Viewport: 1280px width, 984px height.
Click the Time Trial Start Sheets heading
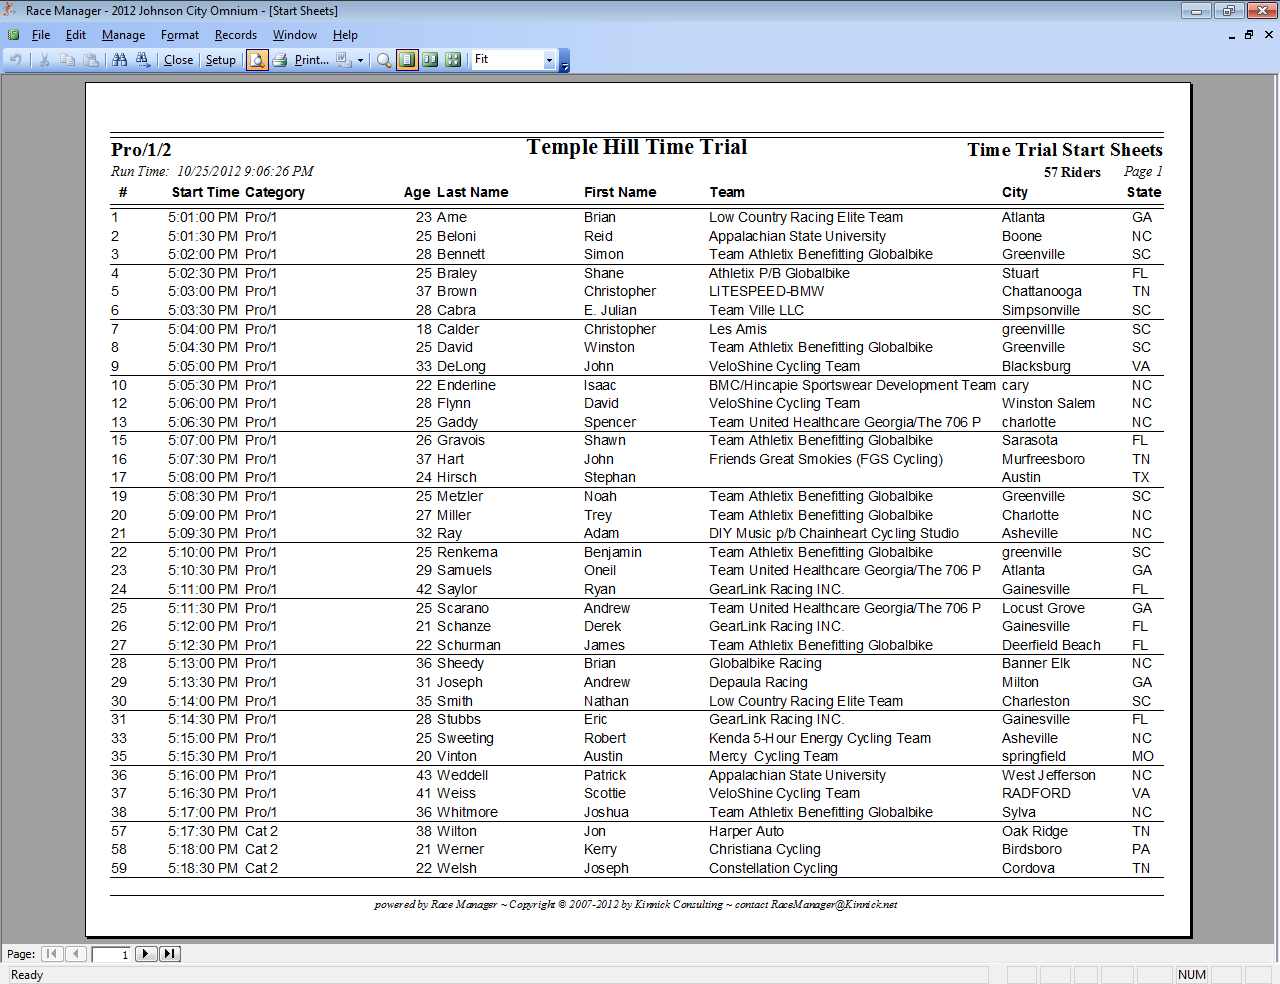pos(1065,150)
